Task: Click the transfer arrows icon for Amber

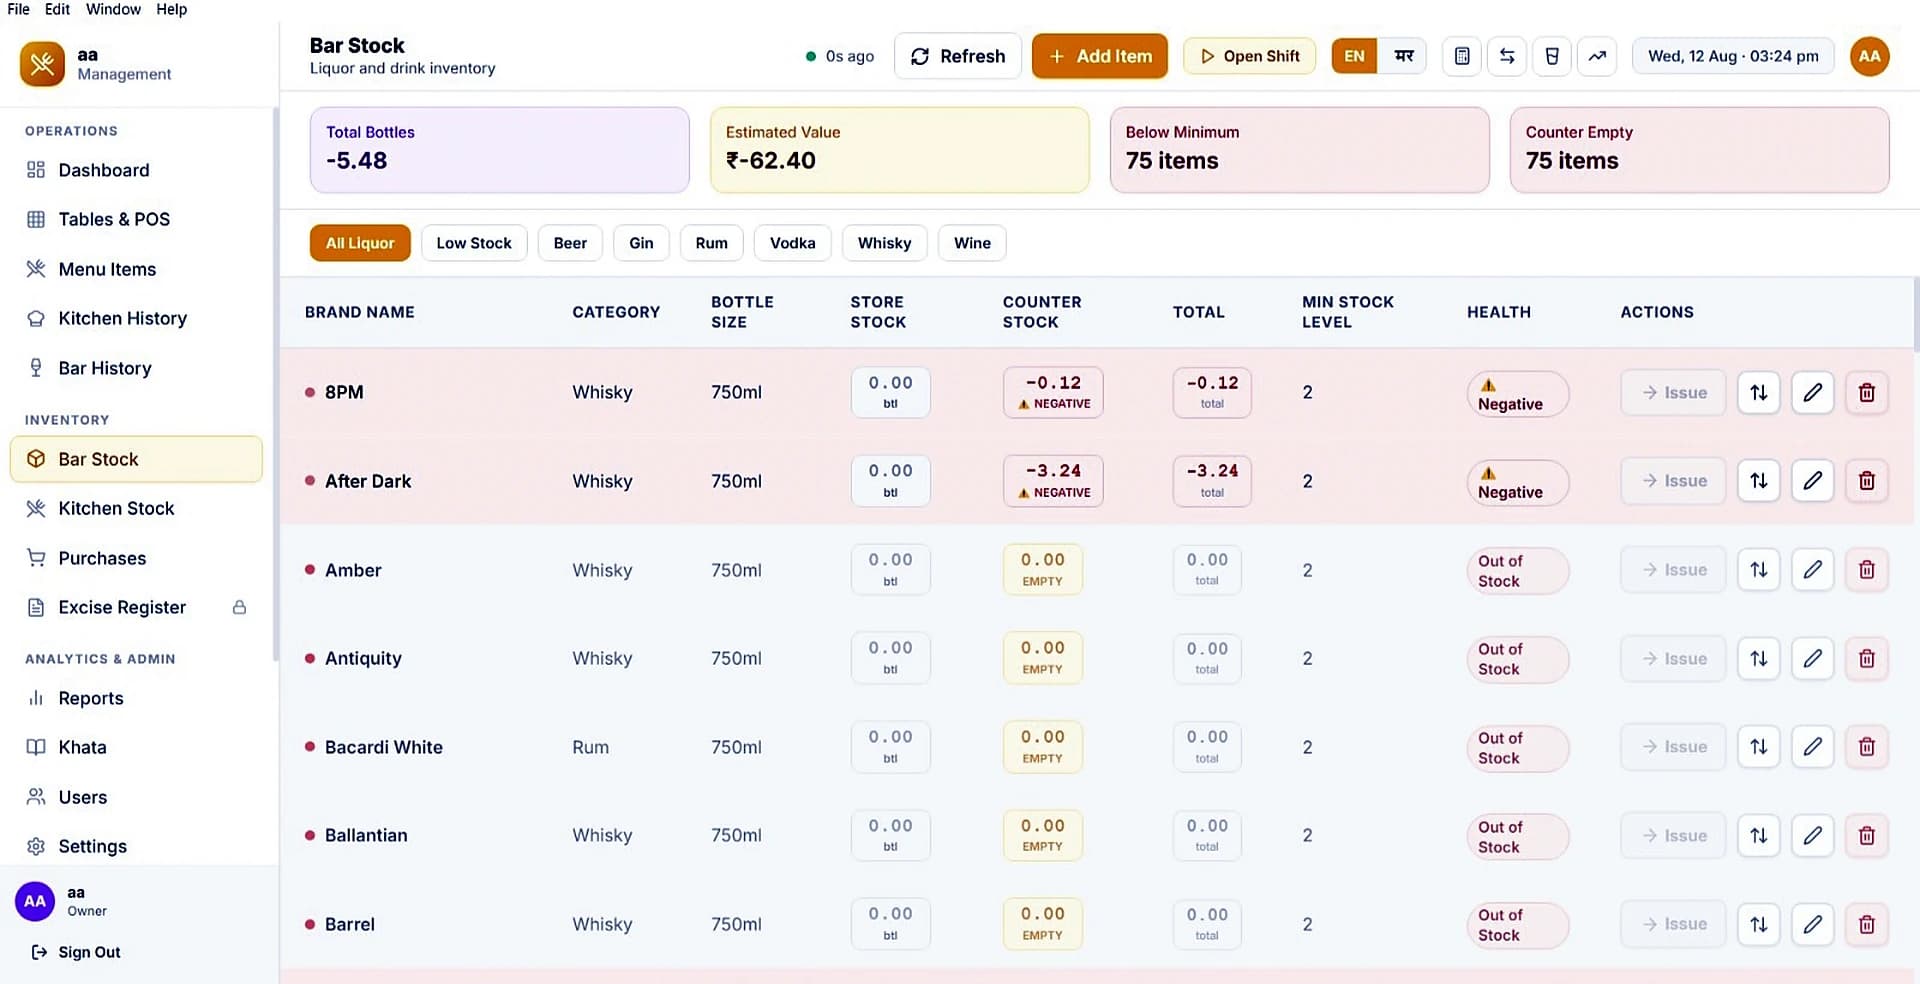Action: [1759, 570]
